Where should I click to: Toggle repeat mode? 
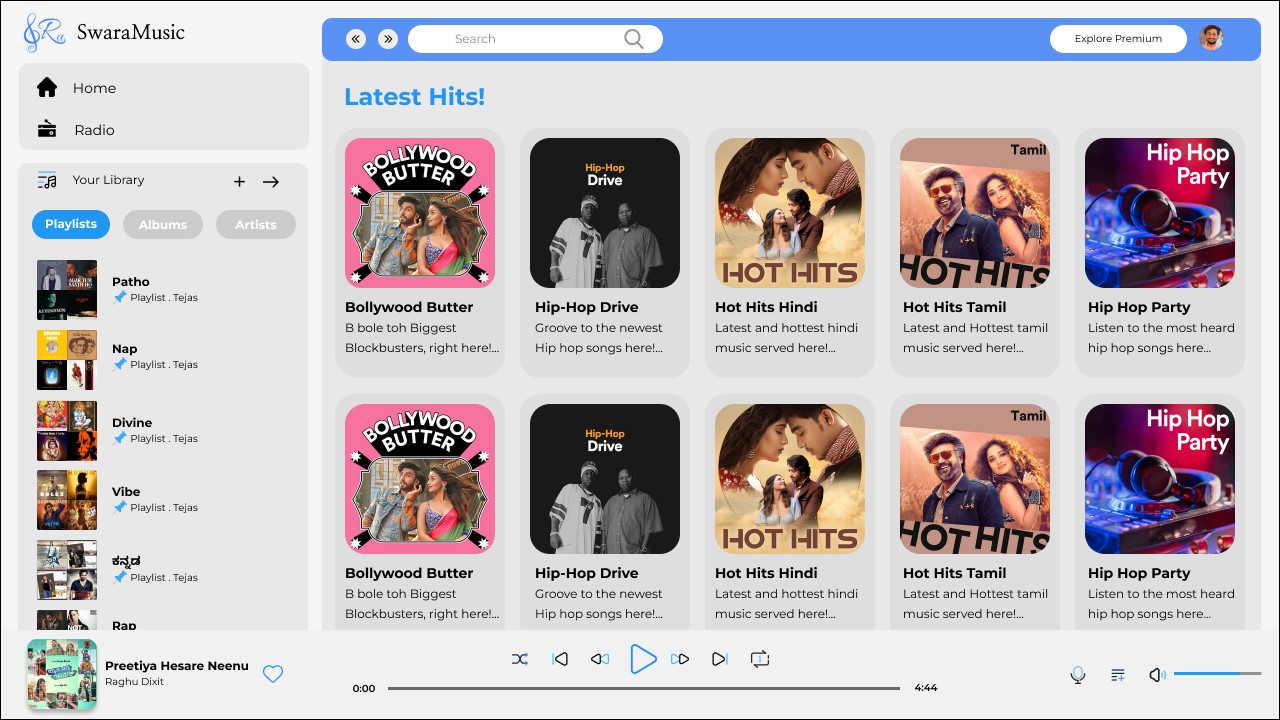pyautogui.click(x=760, y=659)
